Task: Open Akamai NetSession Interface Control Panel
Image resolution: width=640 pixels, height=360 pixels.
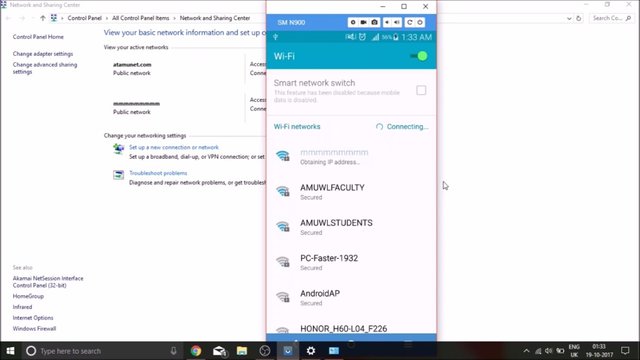Action: point(48,282)
